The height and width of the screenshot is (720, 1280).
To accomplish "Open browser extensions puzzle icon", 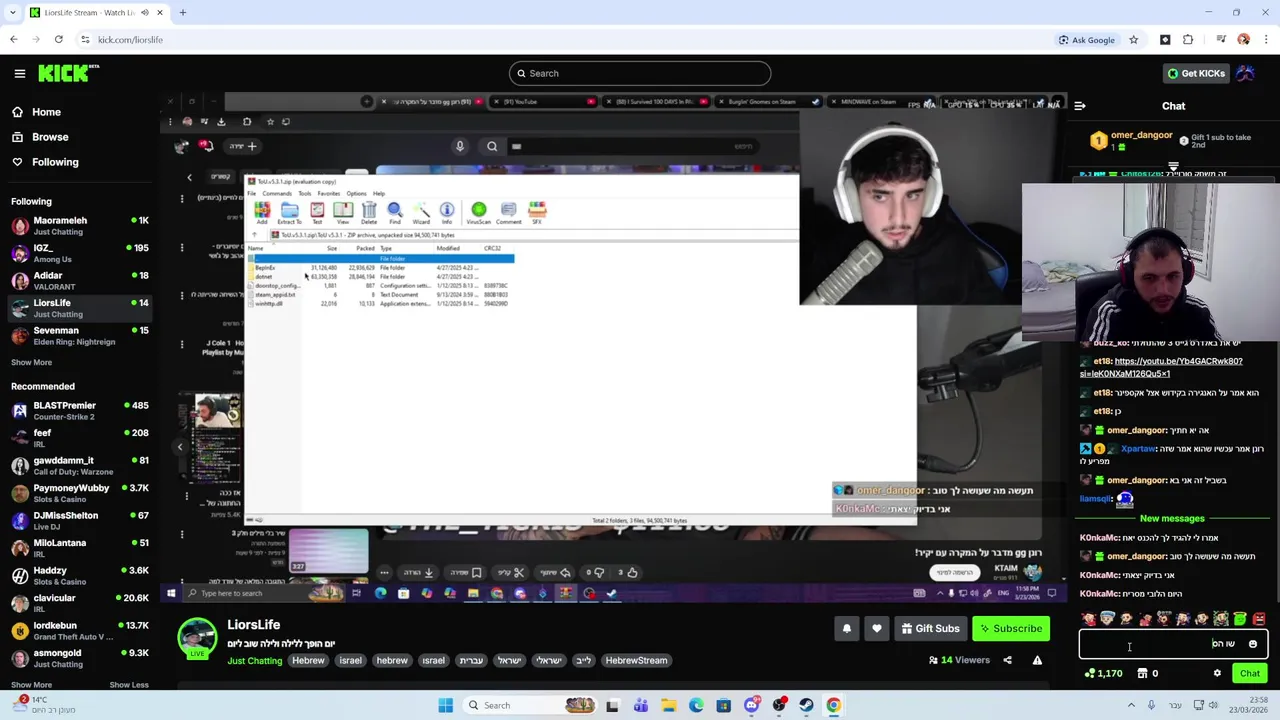I will pos(1188,40).
